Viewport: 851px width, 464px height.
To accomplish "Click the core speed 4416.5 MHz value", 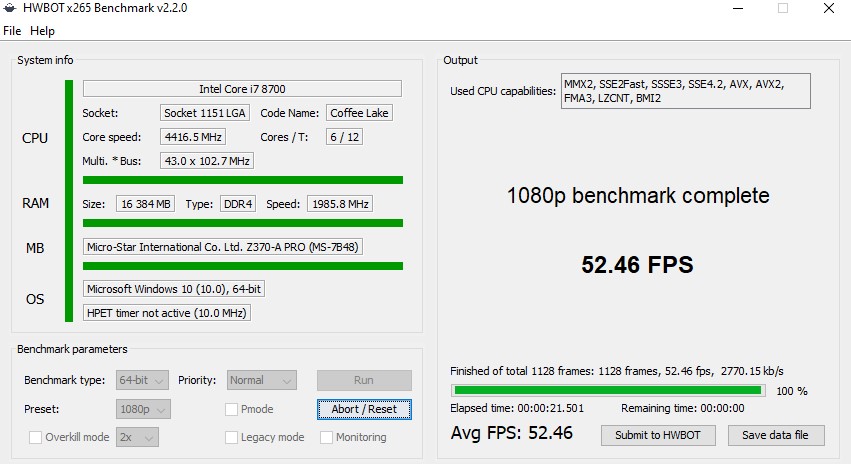I will 193,137.
